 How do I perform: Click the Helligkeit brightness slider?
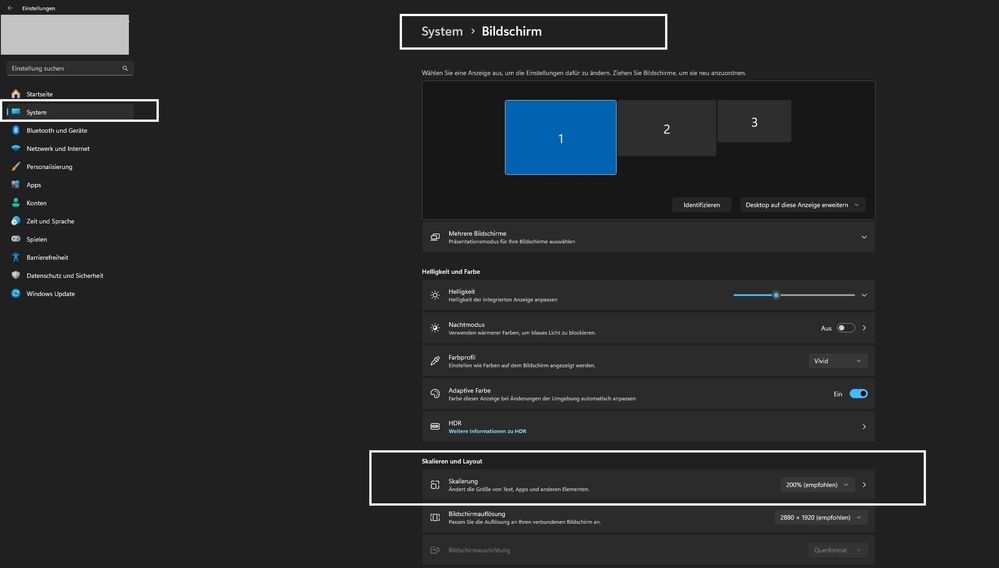coord(794,295)
